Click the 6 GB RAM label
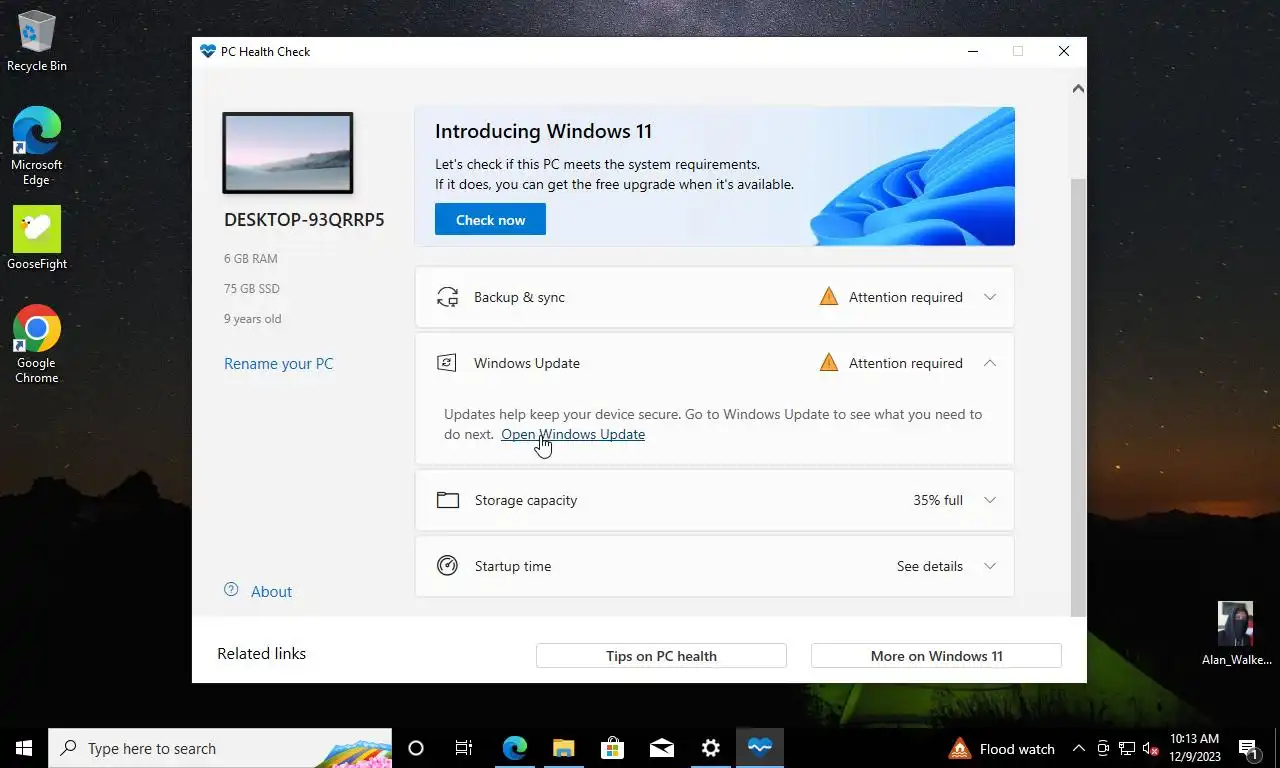Screen dimensions: 1280x768 click(x=251, y=259)
